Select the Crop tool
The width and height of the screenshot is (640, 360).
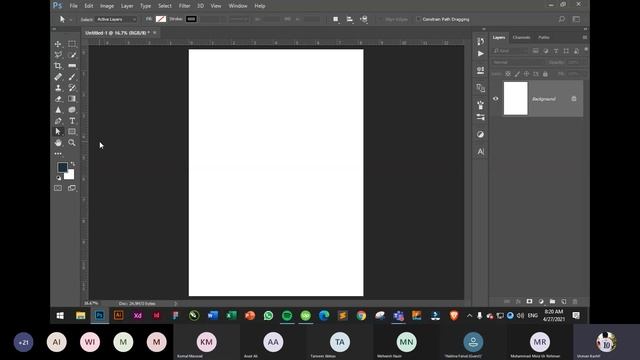[58, 66]
